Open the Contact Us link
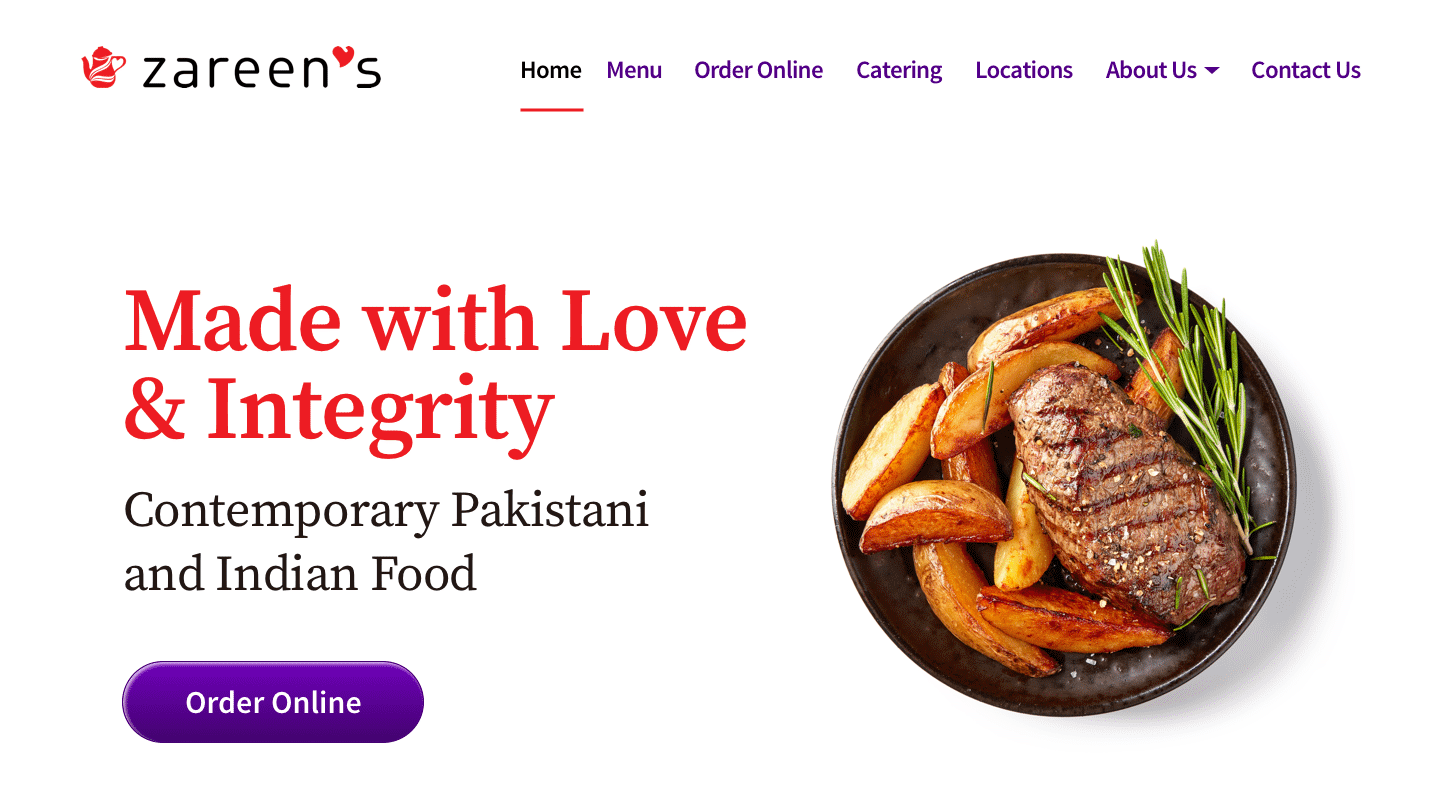The width and height of the screenshot is (1439, 811). click(1306, 70)
